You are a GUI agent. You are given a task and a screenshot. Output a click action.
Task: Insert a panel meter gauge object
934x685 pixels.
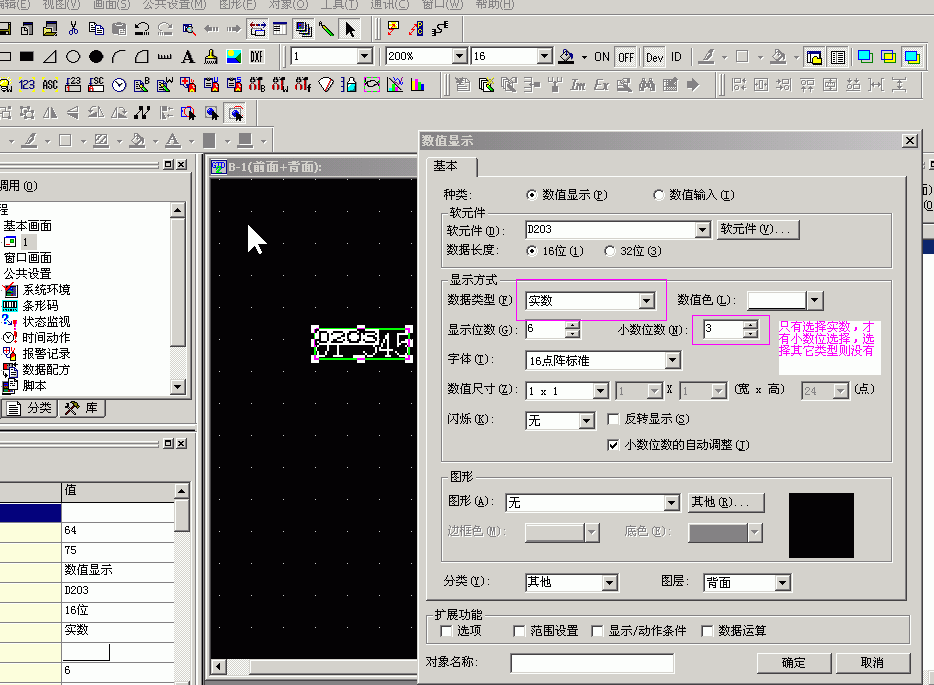[326, 85]
